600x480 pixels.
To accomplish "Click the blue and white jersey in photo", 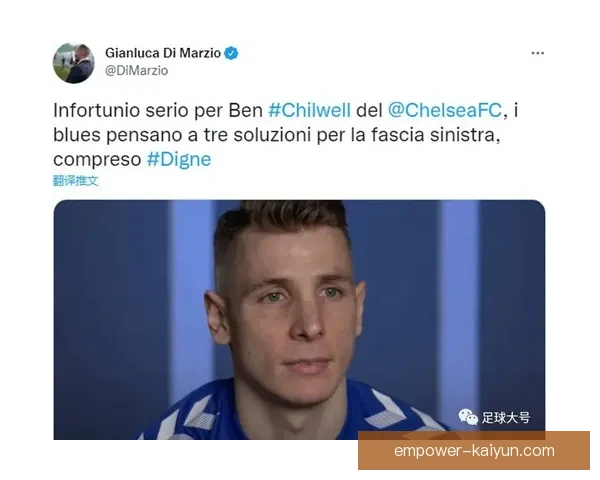I will click(295, 413).
